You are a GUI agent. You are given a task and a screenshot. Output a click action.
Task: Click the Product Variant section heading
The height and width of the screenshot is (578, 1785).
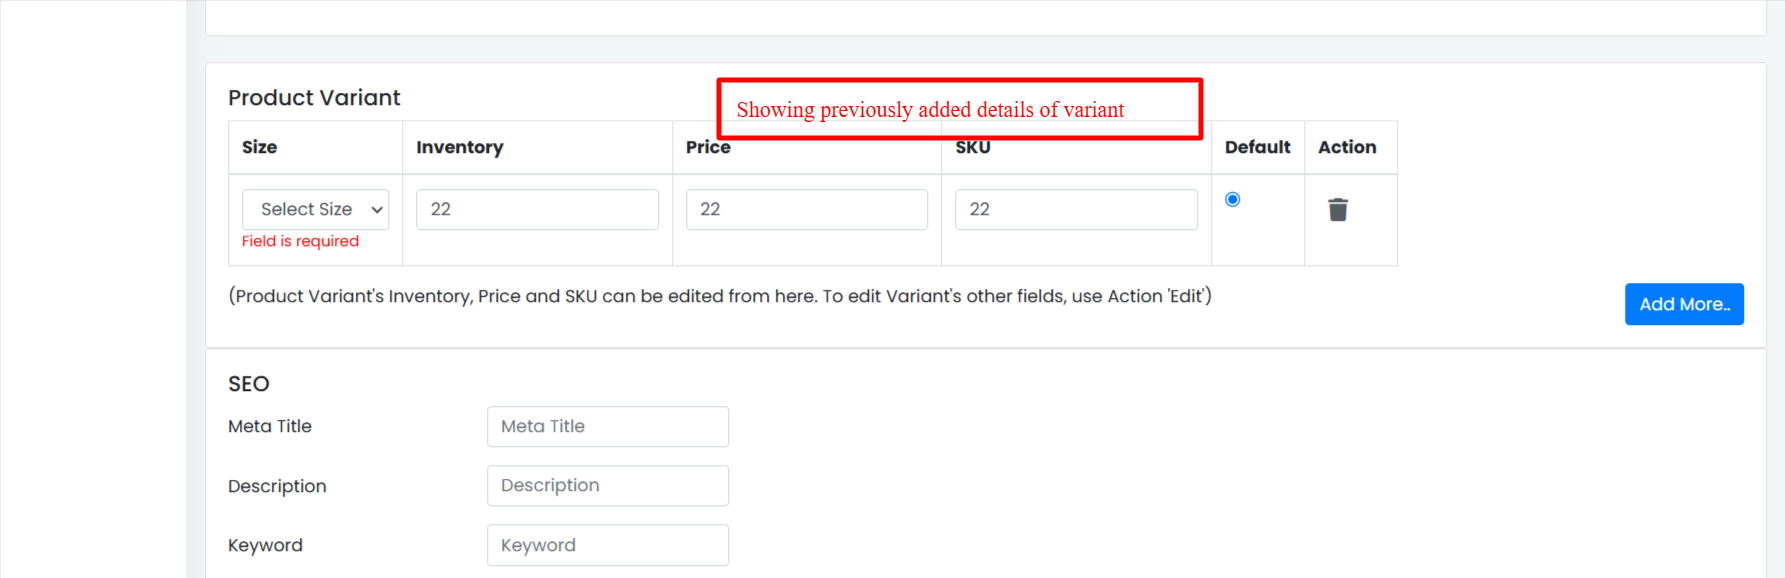click(x=314, y=97)
